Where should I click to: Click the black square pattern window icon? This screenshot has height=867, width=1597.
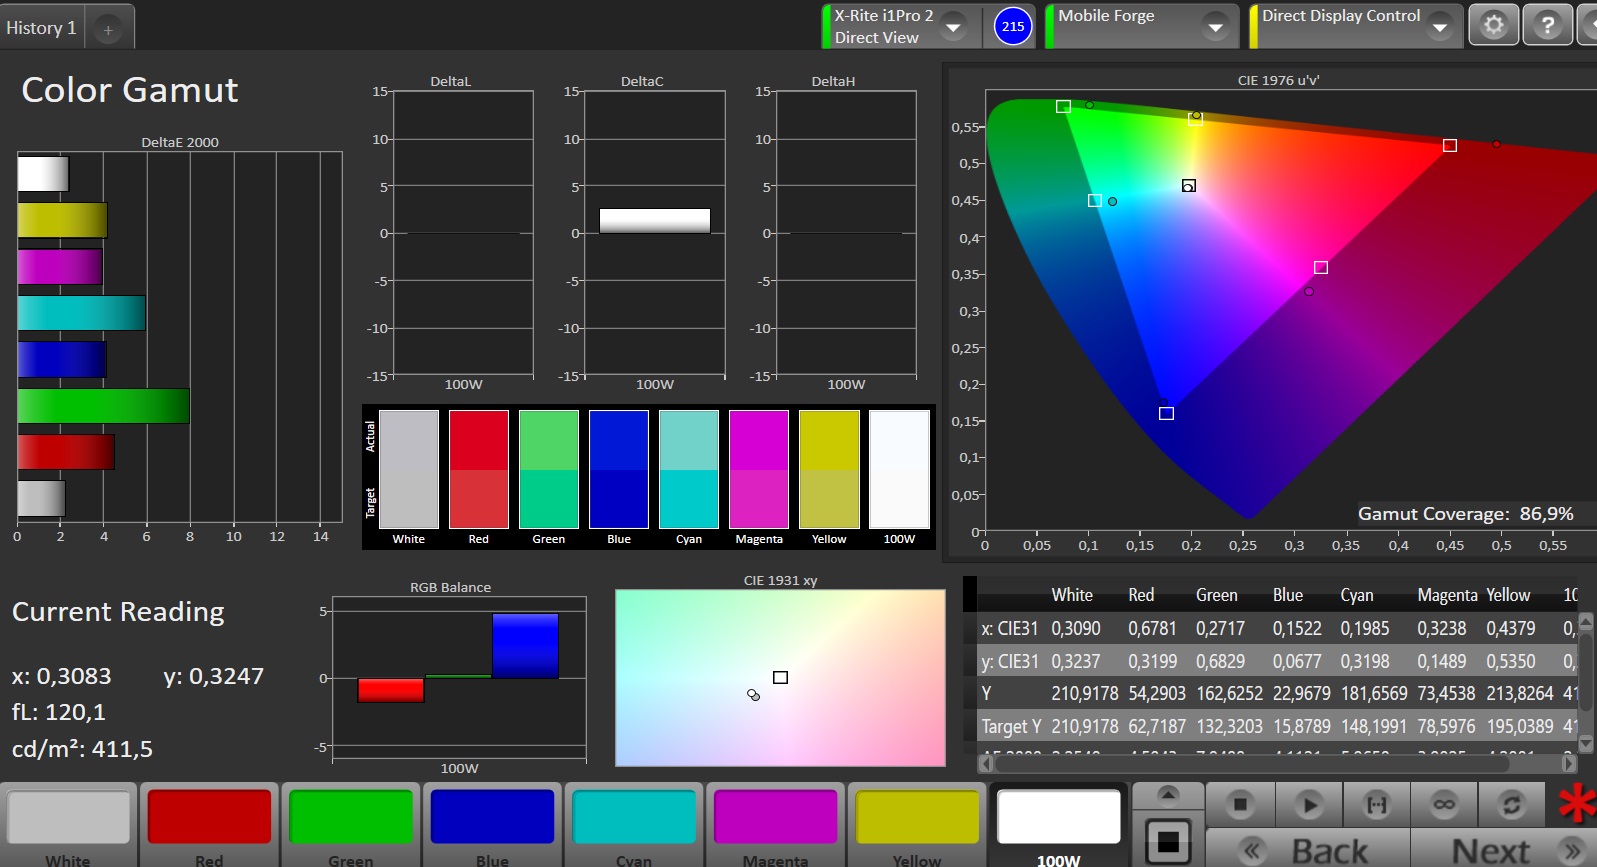point(1167,841)
